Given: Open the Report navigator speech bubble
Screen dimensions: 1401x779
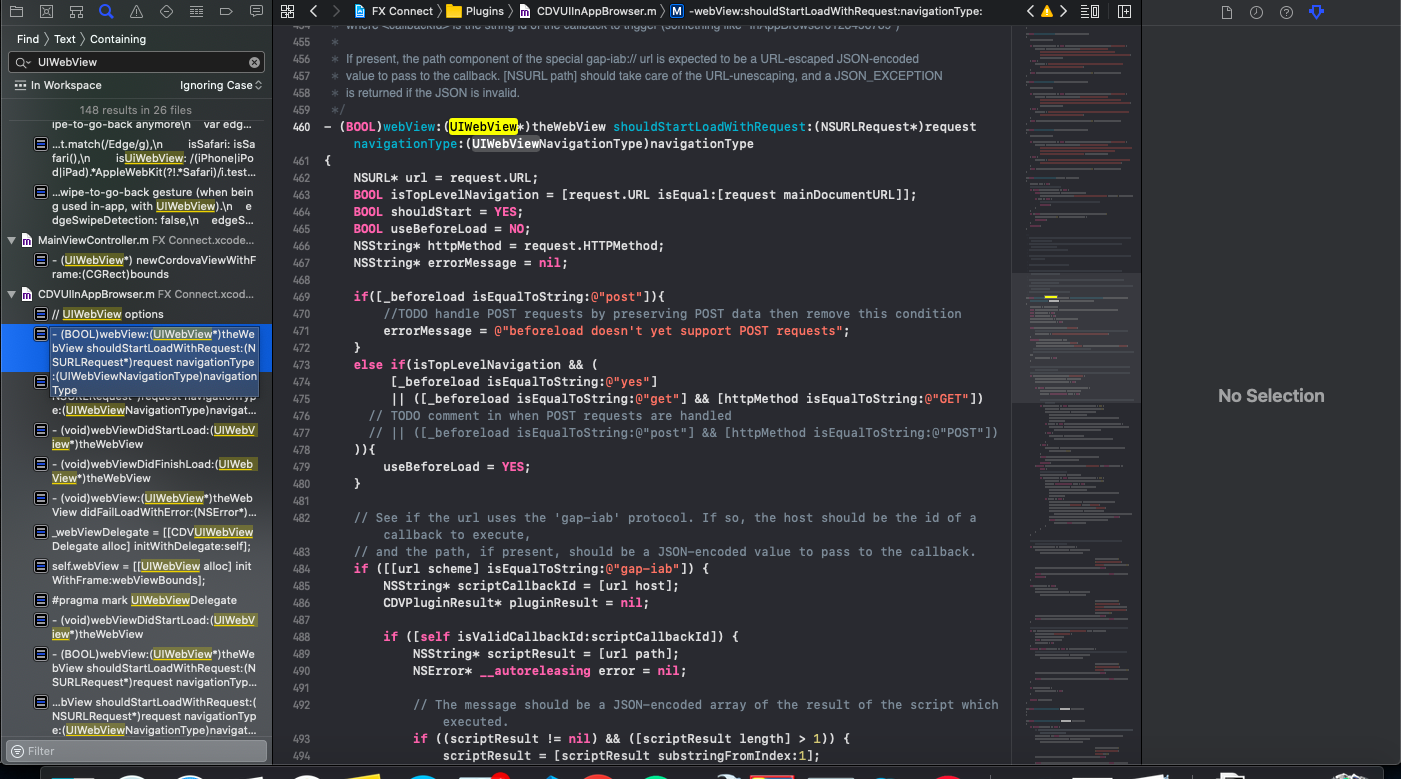Looking at the screenshot, I should point(256,11).
